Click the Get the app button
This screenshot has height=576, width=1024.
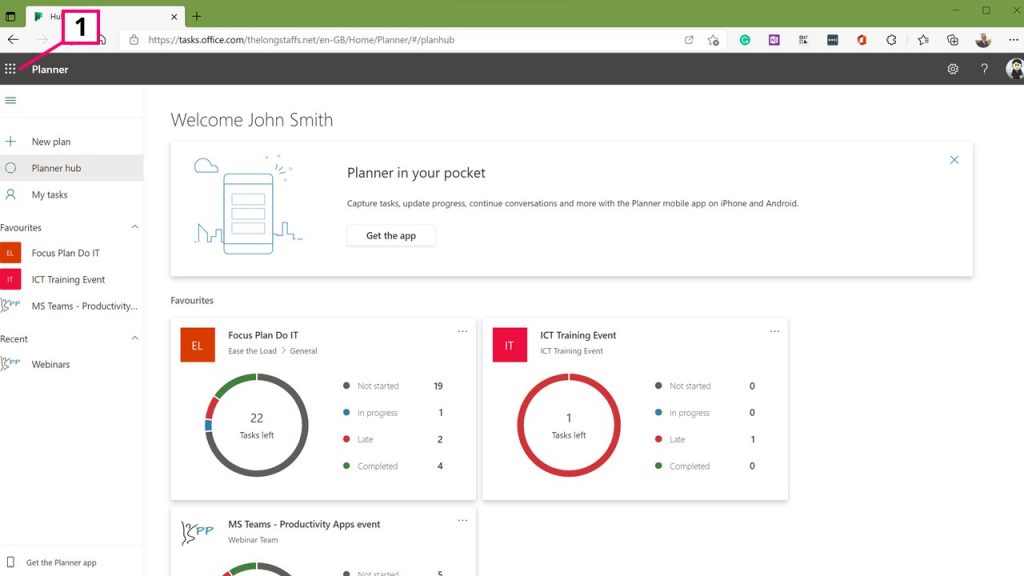pos(390,235)
